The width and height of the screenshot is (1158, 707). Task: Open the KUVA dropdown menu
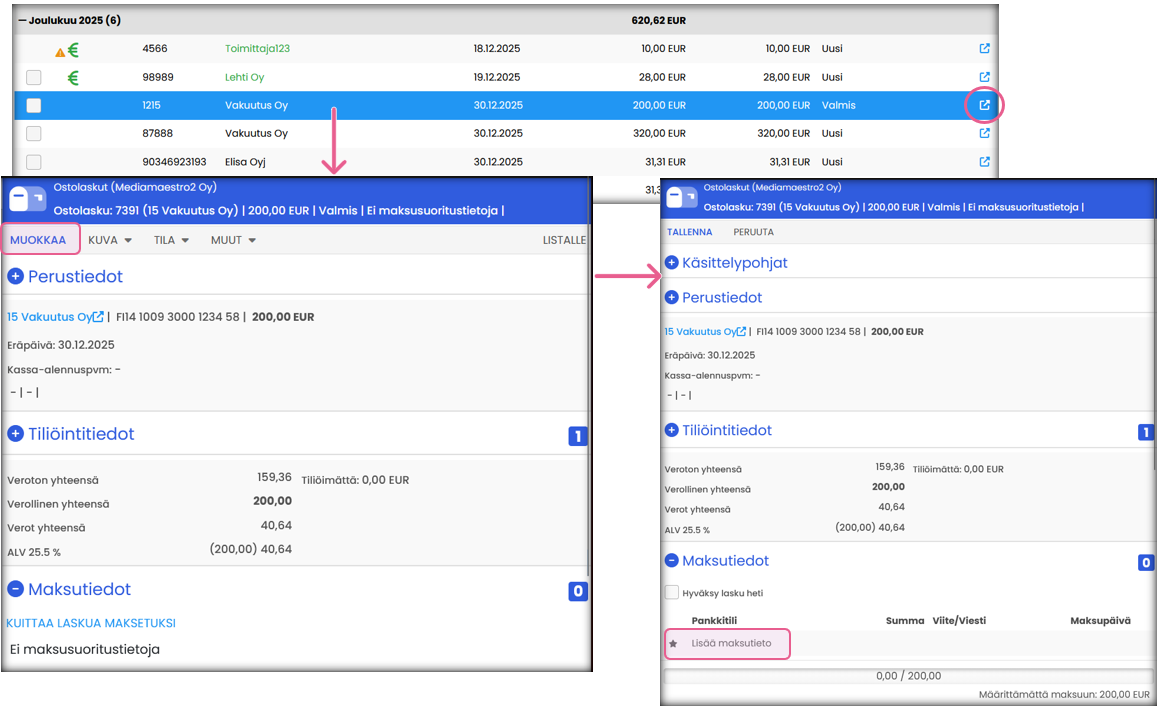coord(110,240)
